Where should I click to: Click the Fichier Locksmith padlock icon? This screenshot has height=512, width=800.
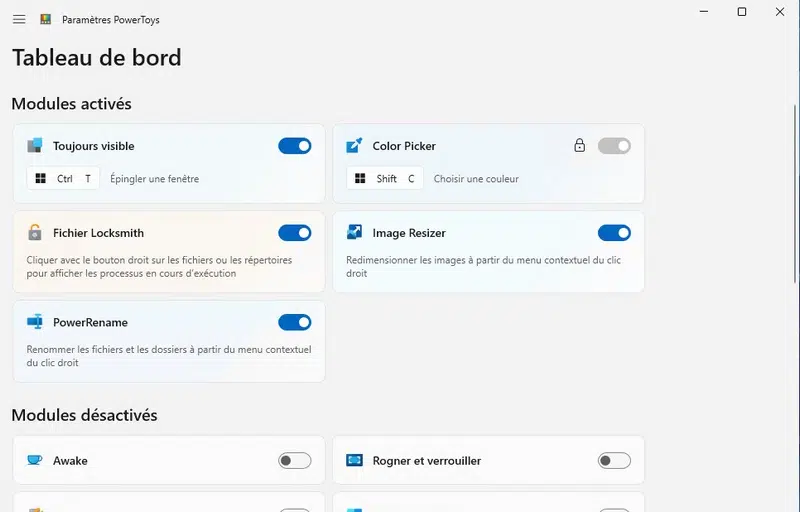35,233
